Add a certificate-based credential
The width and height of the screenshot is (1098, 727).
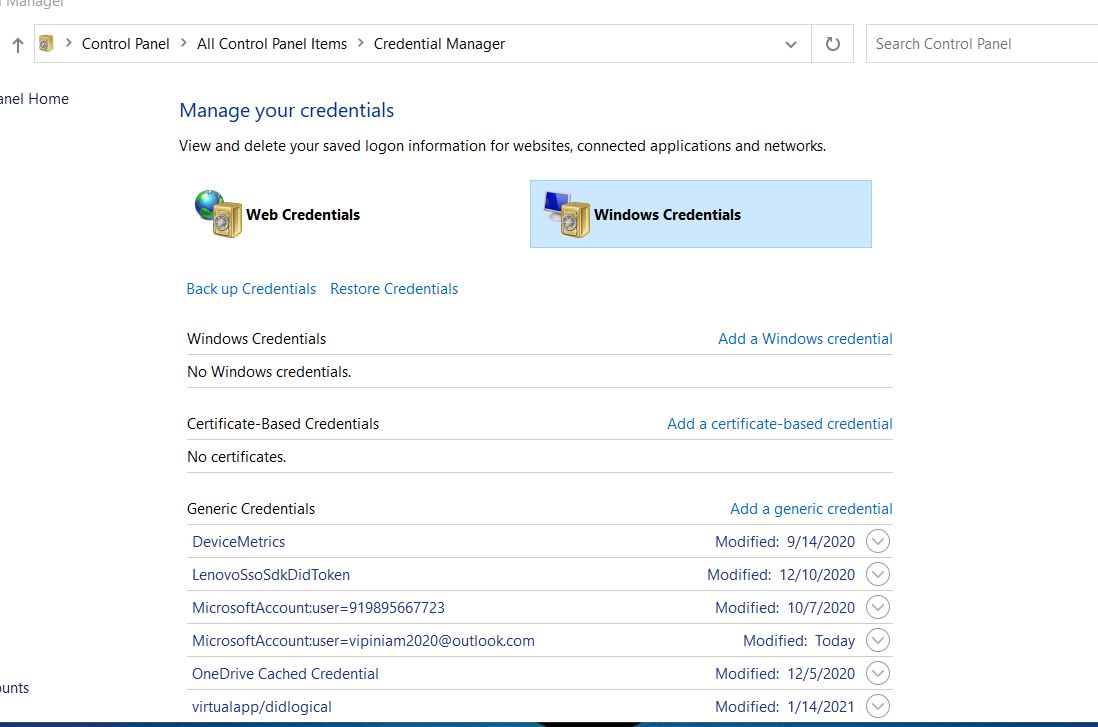point(779,424)
